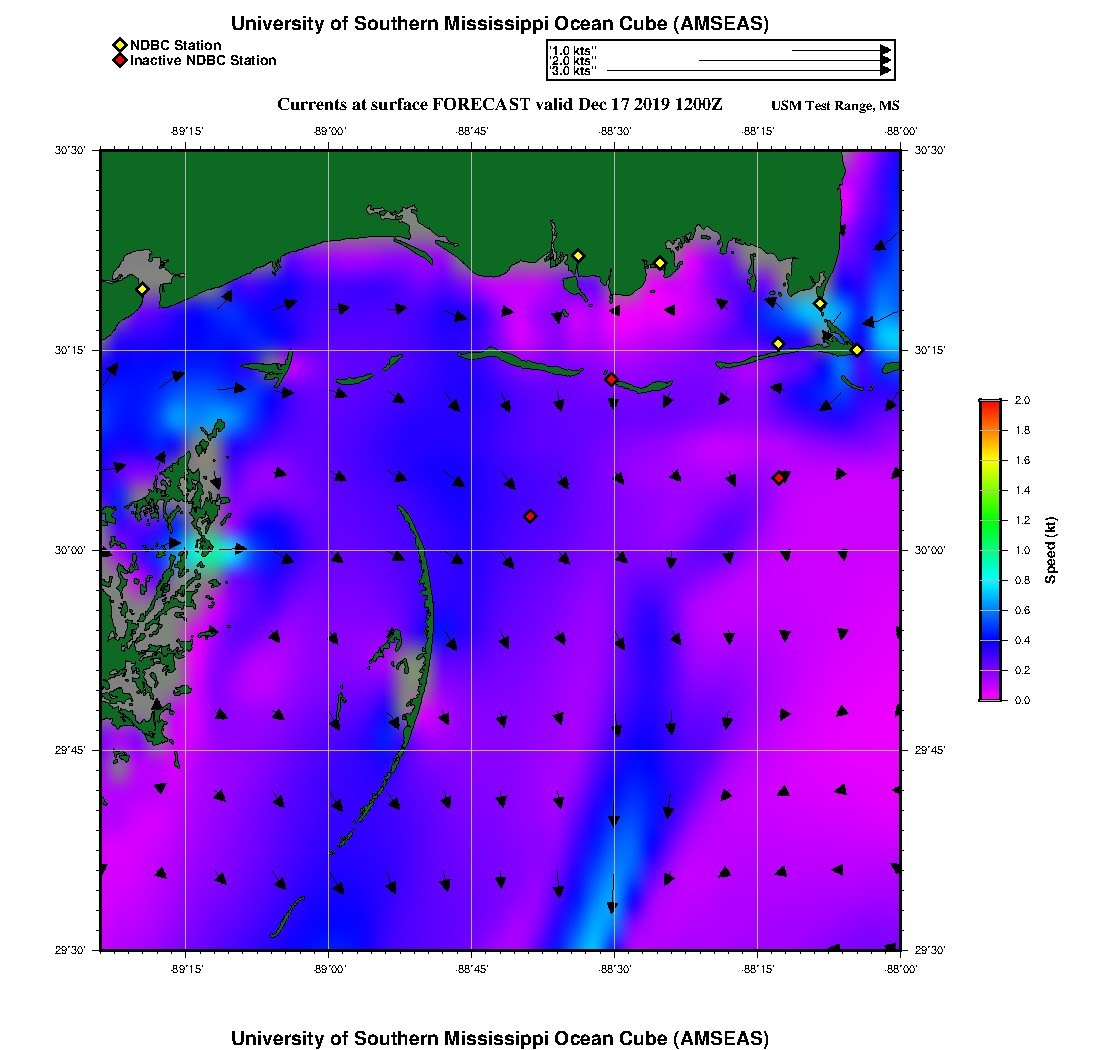Click the 'Speed (kt)' colorbar label
Screen dimensions: 1100x1050
1050,550
